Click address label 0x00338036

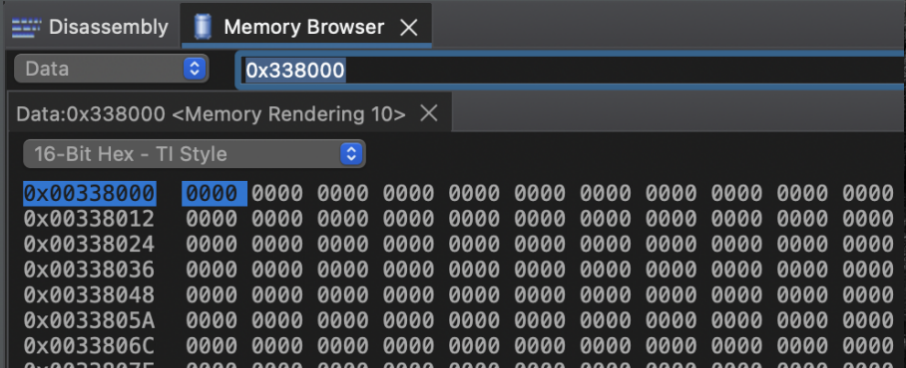click(x=90, y=270)
